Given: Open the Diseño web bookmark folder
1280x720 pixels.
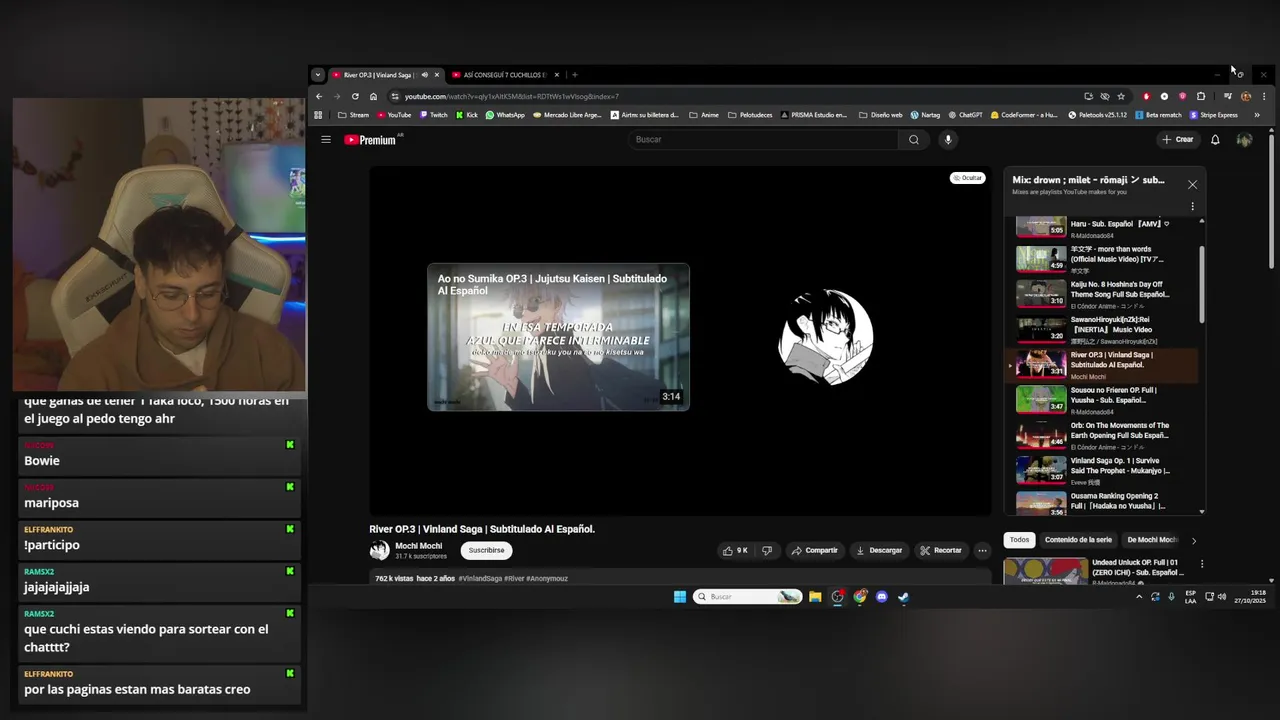Looking at the screenshot, I should tap(880, 115).
